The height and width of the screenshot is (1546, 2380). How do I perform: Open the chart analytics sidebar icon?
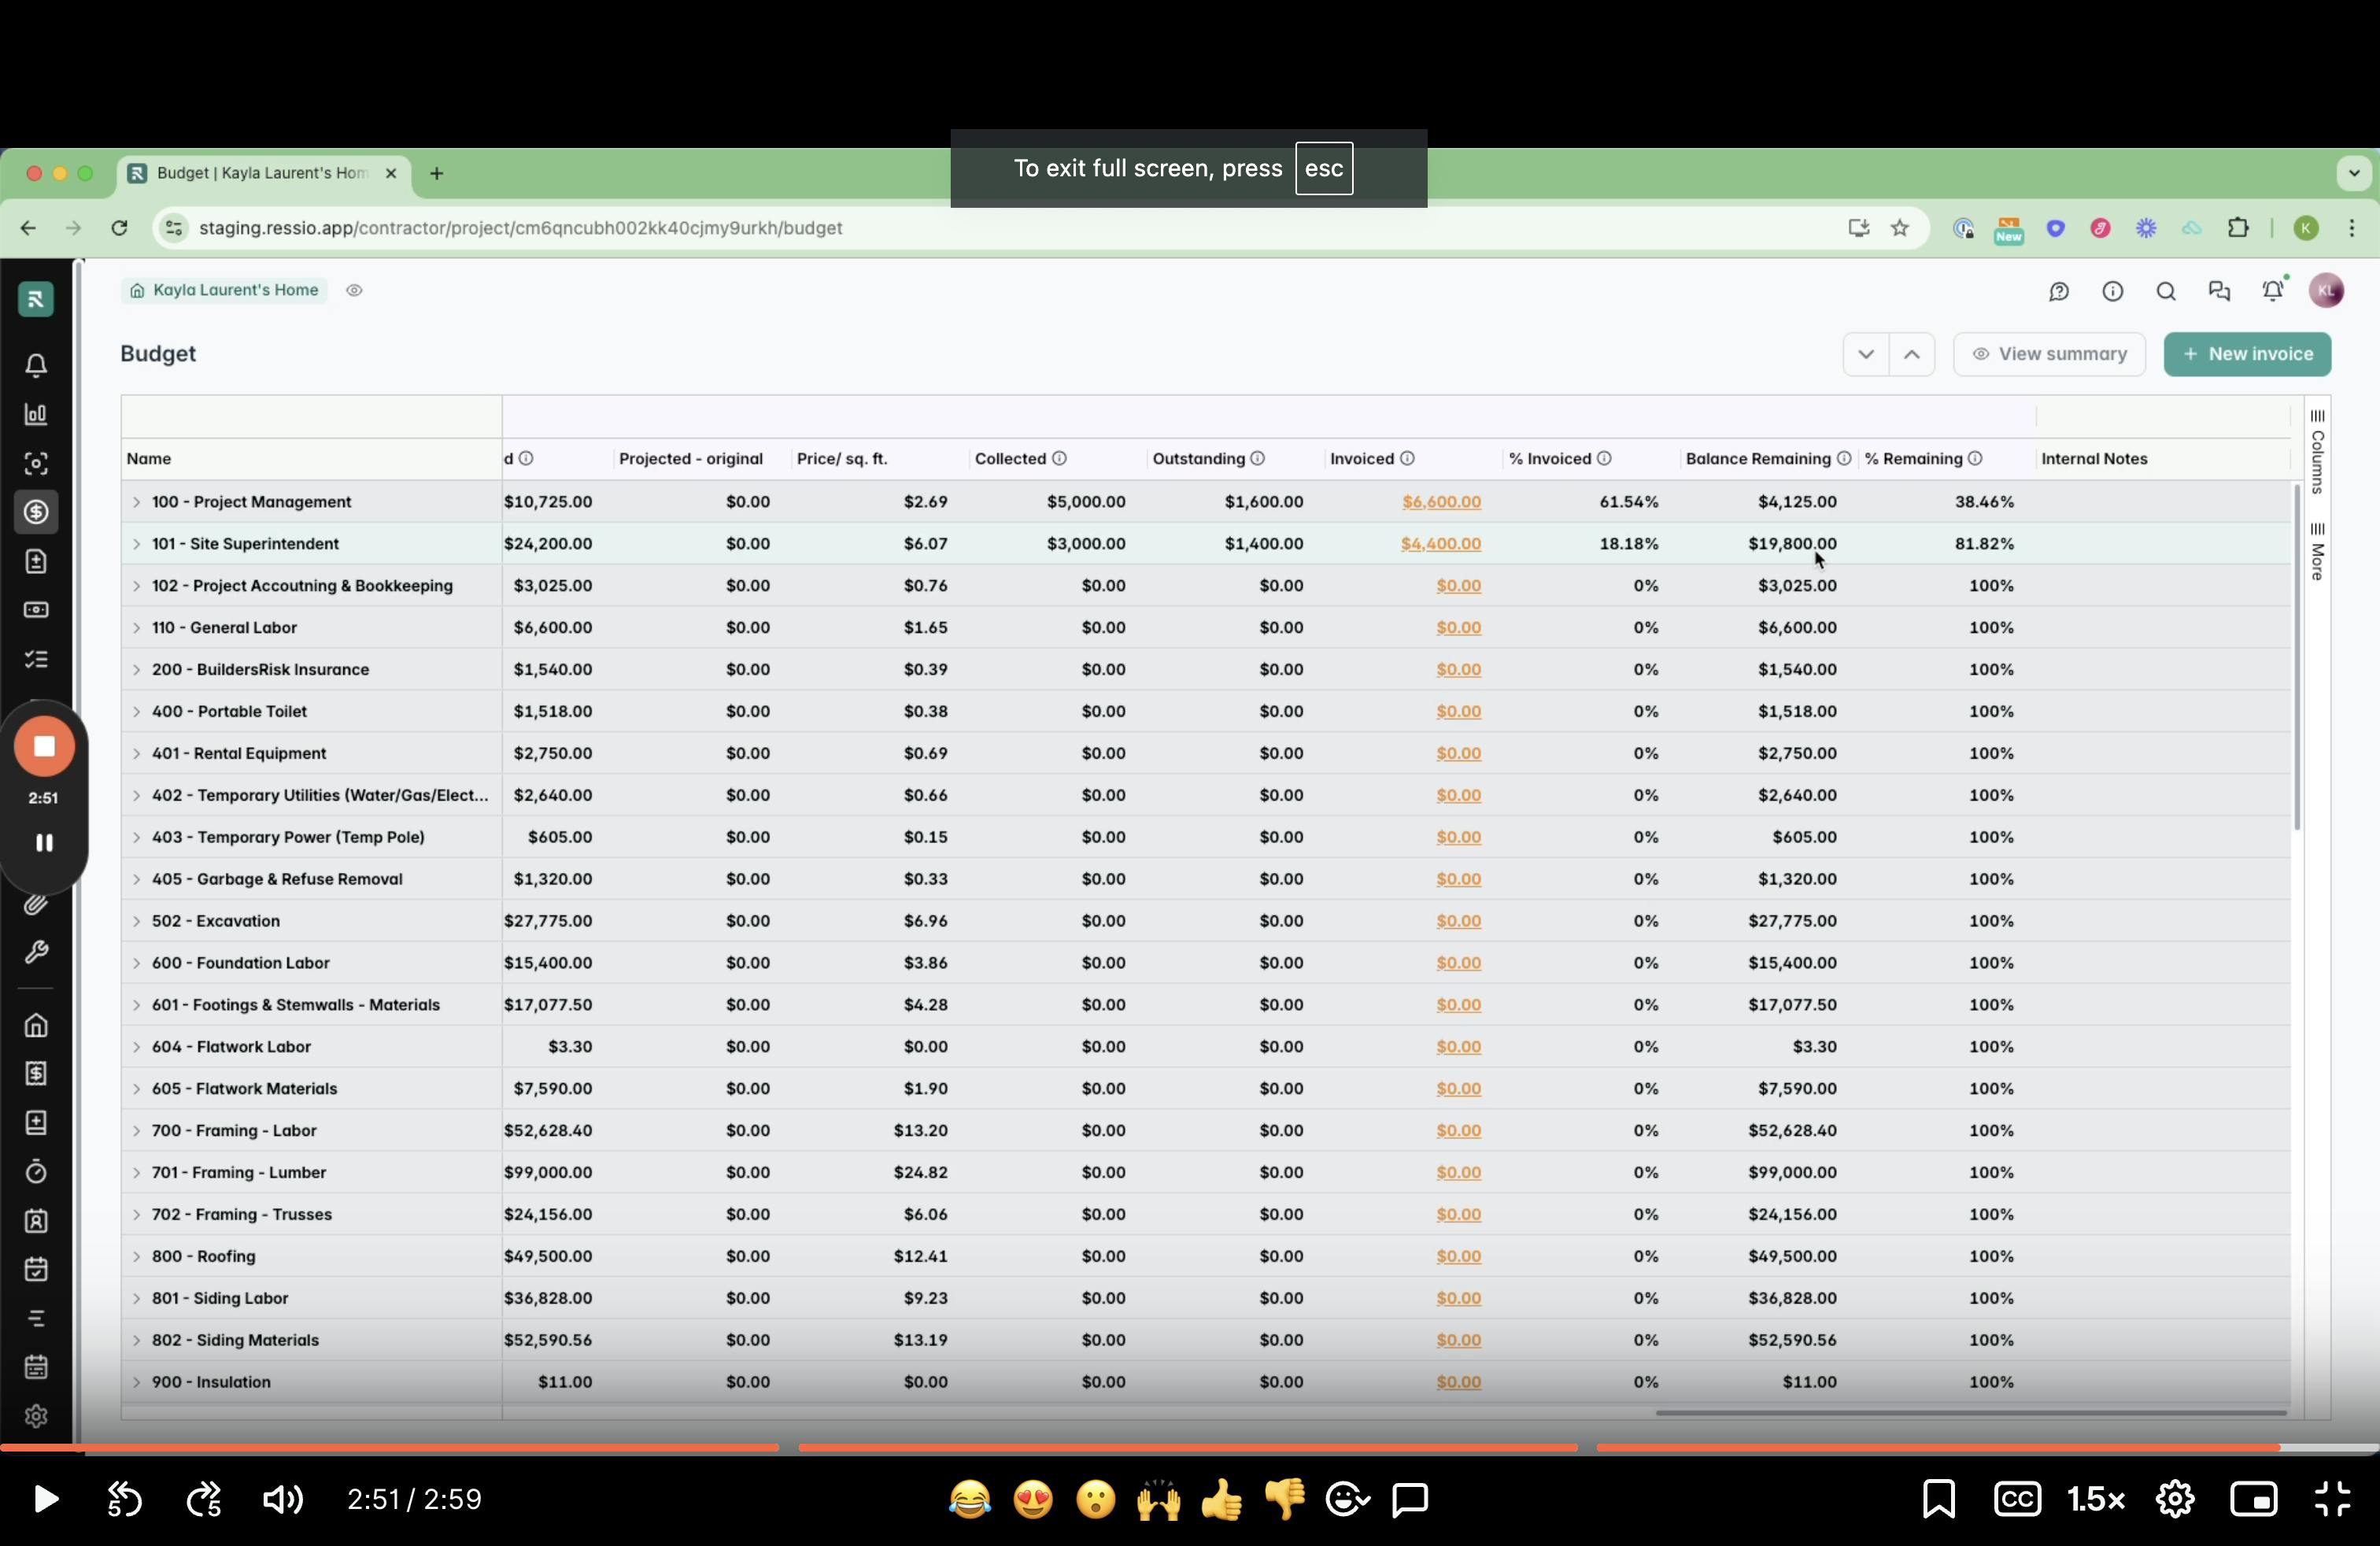tap(36, 414)
